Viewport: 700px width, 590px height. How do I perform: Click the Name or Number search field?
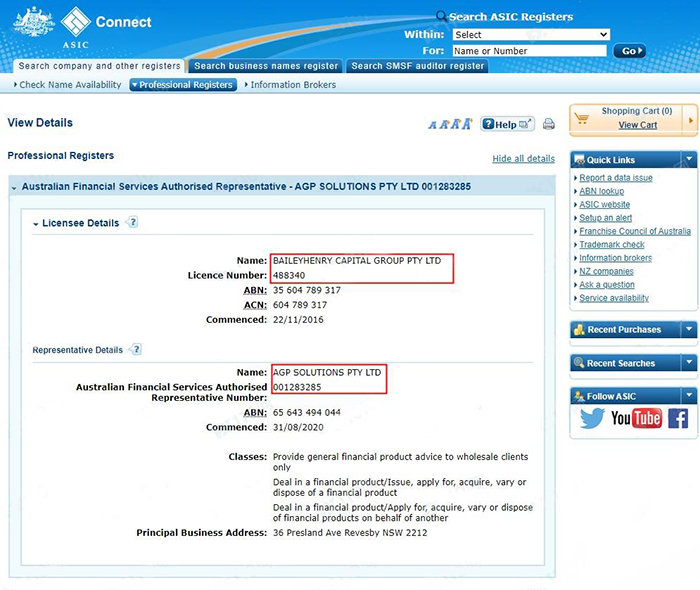pyautogui.click(x=529, y=51)
